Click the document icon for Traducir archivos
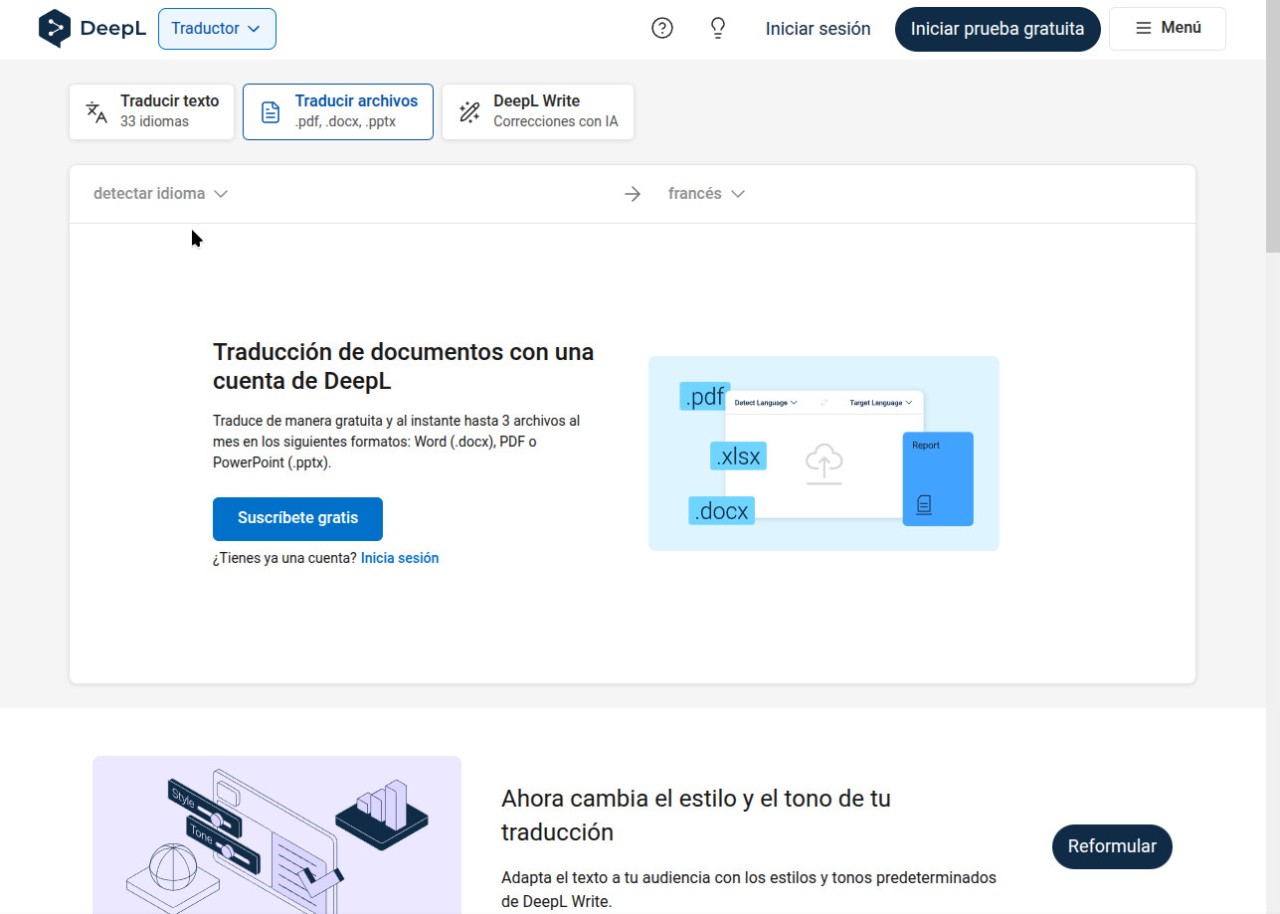Viewport: 1280px width, 914px height. click(270, 112)
